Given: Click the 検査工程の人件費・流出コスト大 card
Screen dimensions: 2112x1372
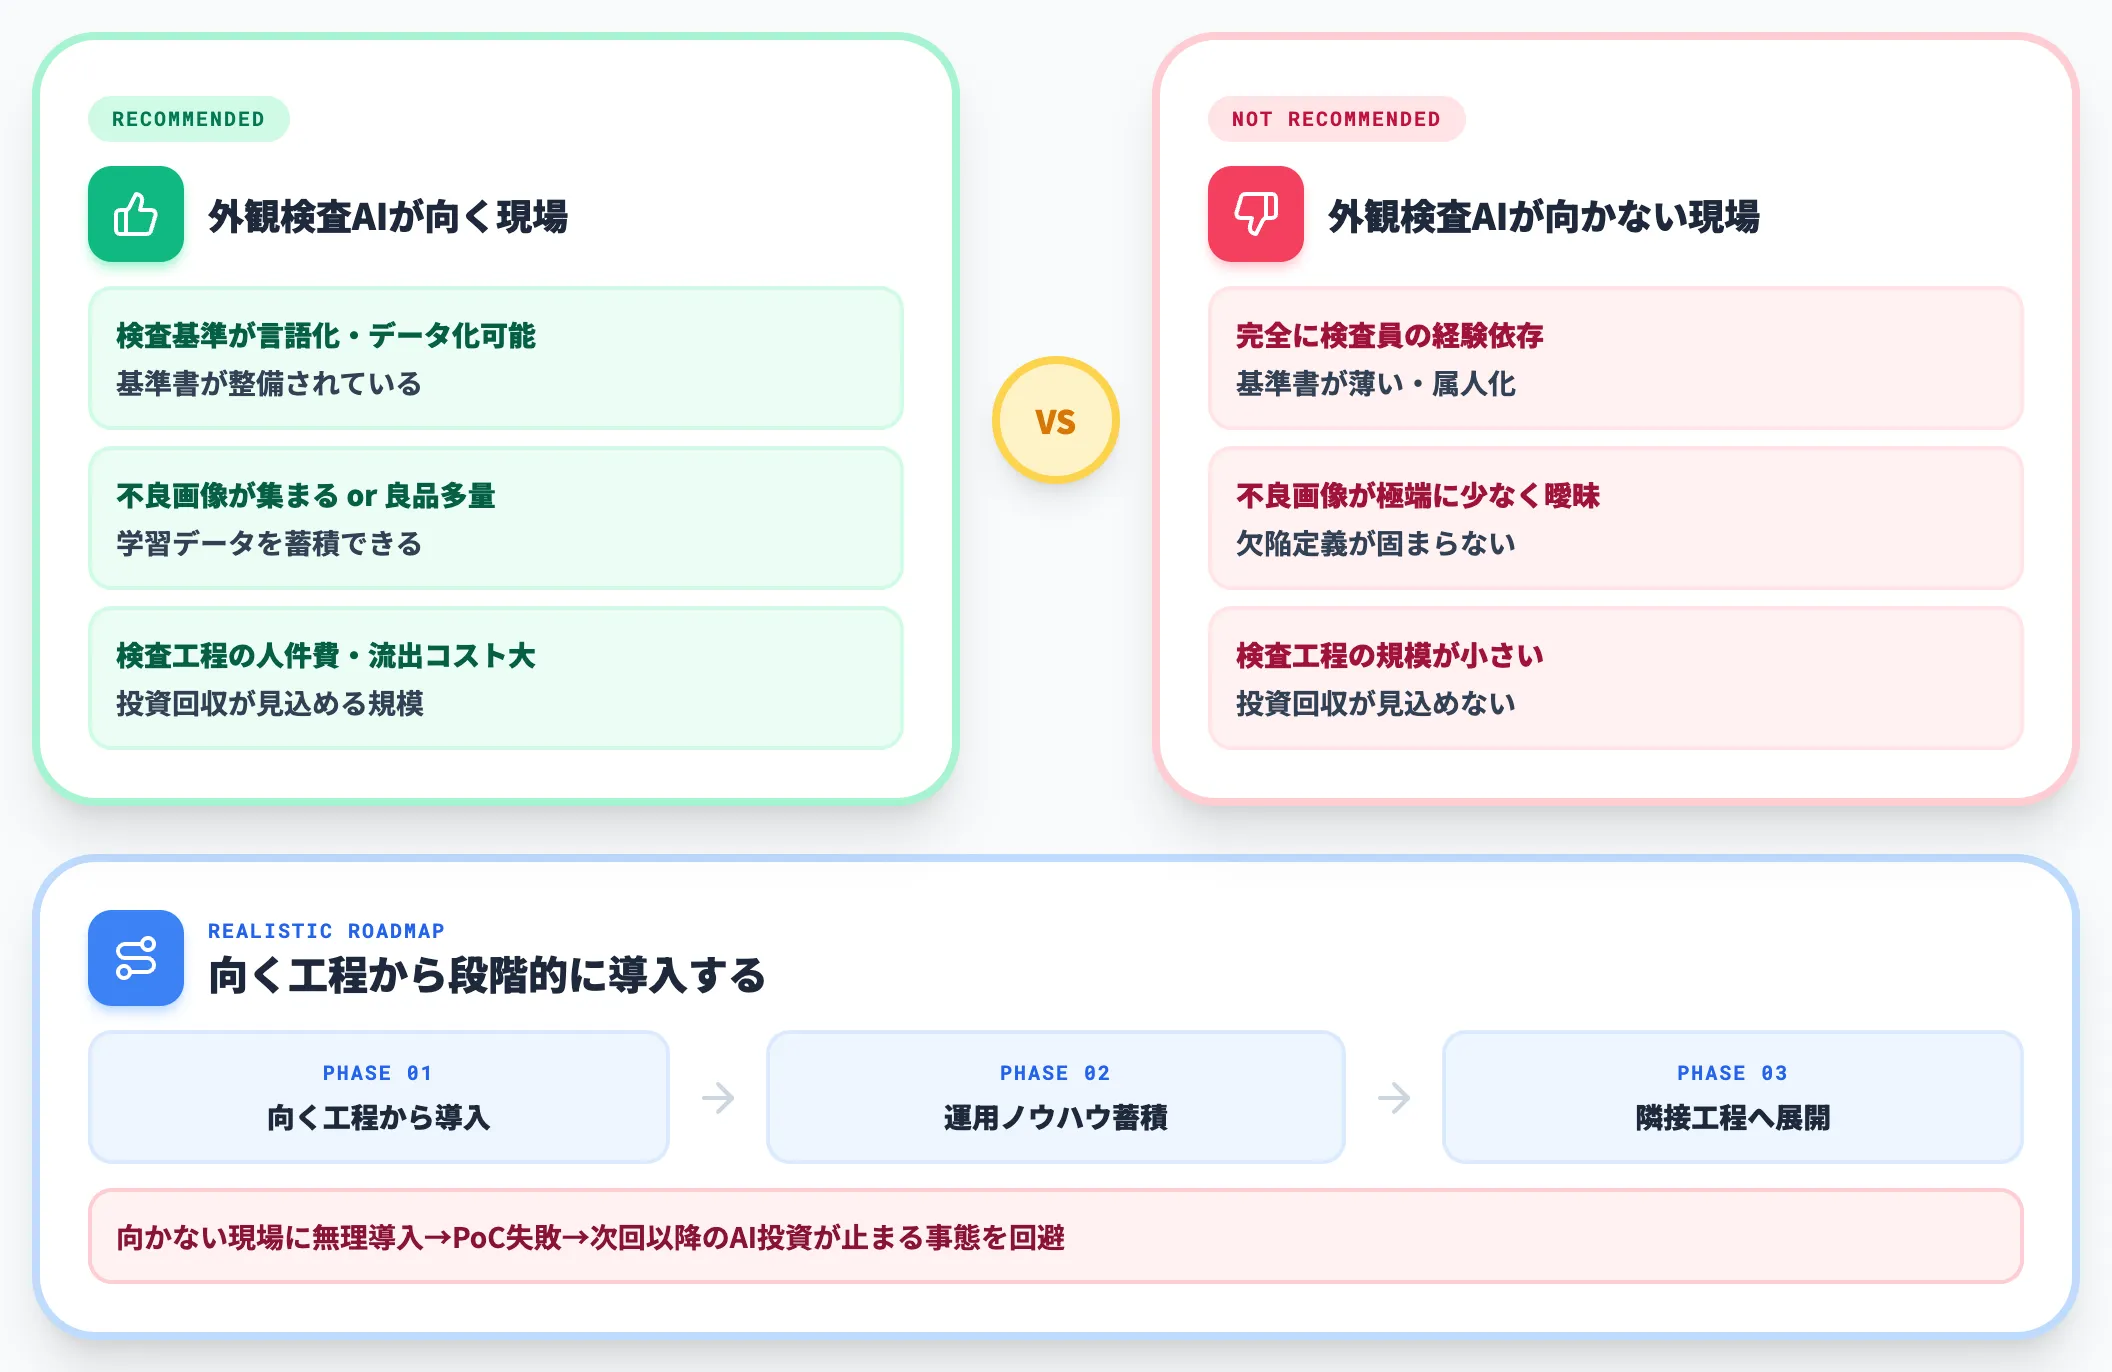Looking at the screenshot, I should pyautogui.click(x=496, y=678).
